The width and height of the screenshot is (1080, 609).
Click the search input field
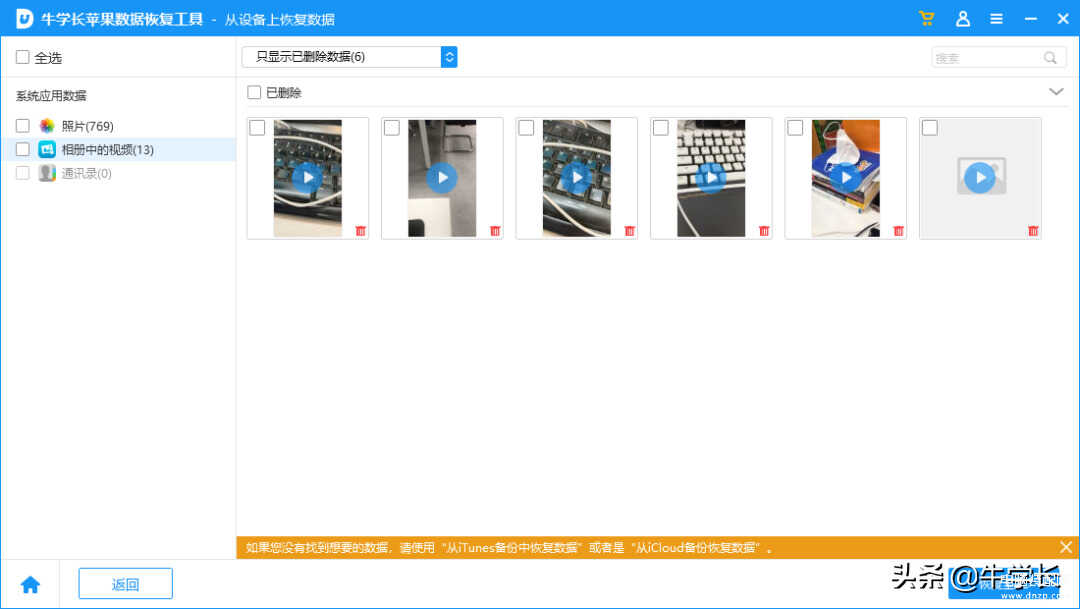[x=985, y=58]
